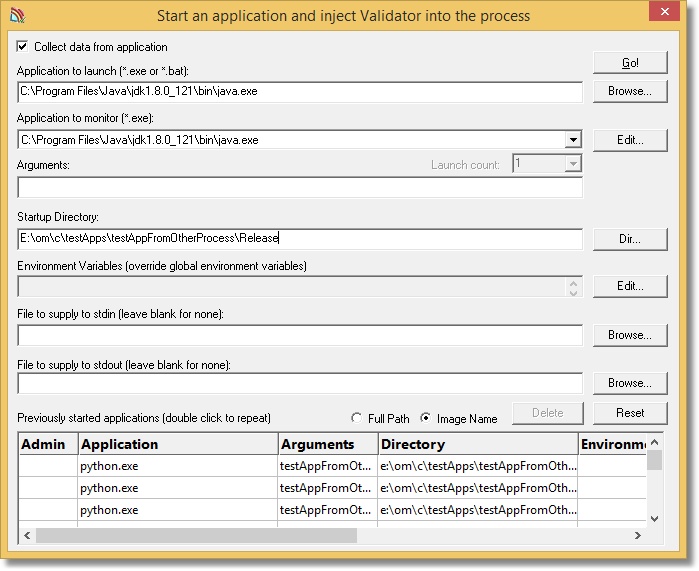This screenshot has width=699, height=571.
Task: Click the list's vertical scroll down arrow
Action: 654,518
